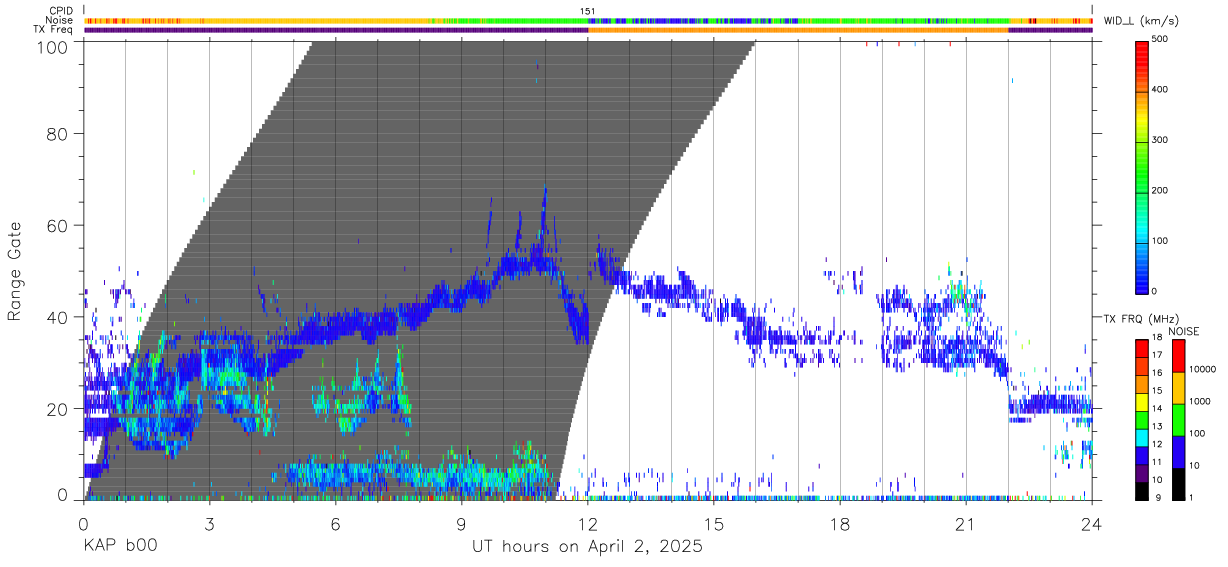1228x567 pixels.
Task: Click the y-axis tick label '40'
Action: pos(58,317)
